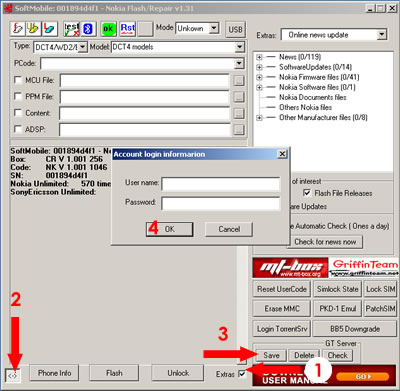Click the browse button for PPM File
This screenshot has height=391, width=400.
[x=239, y=97]
